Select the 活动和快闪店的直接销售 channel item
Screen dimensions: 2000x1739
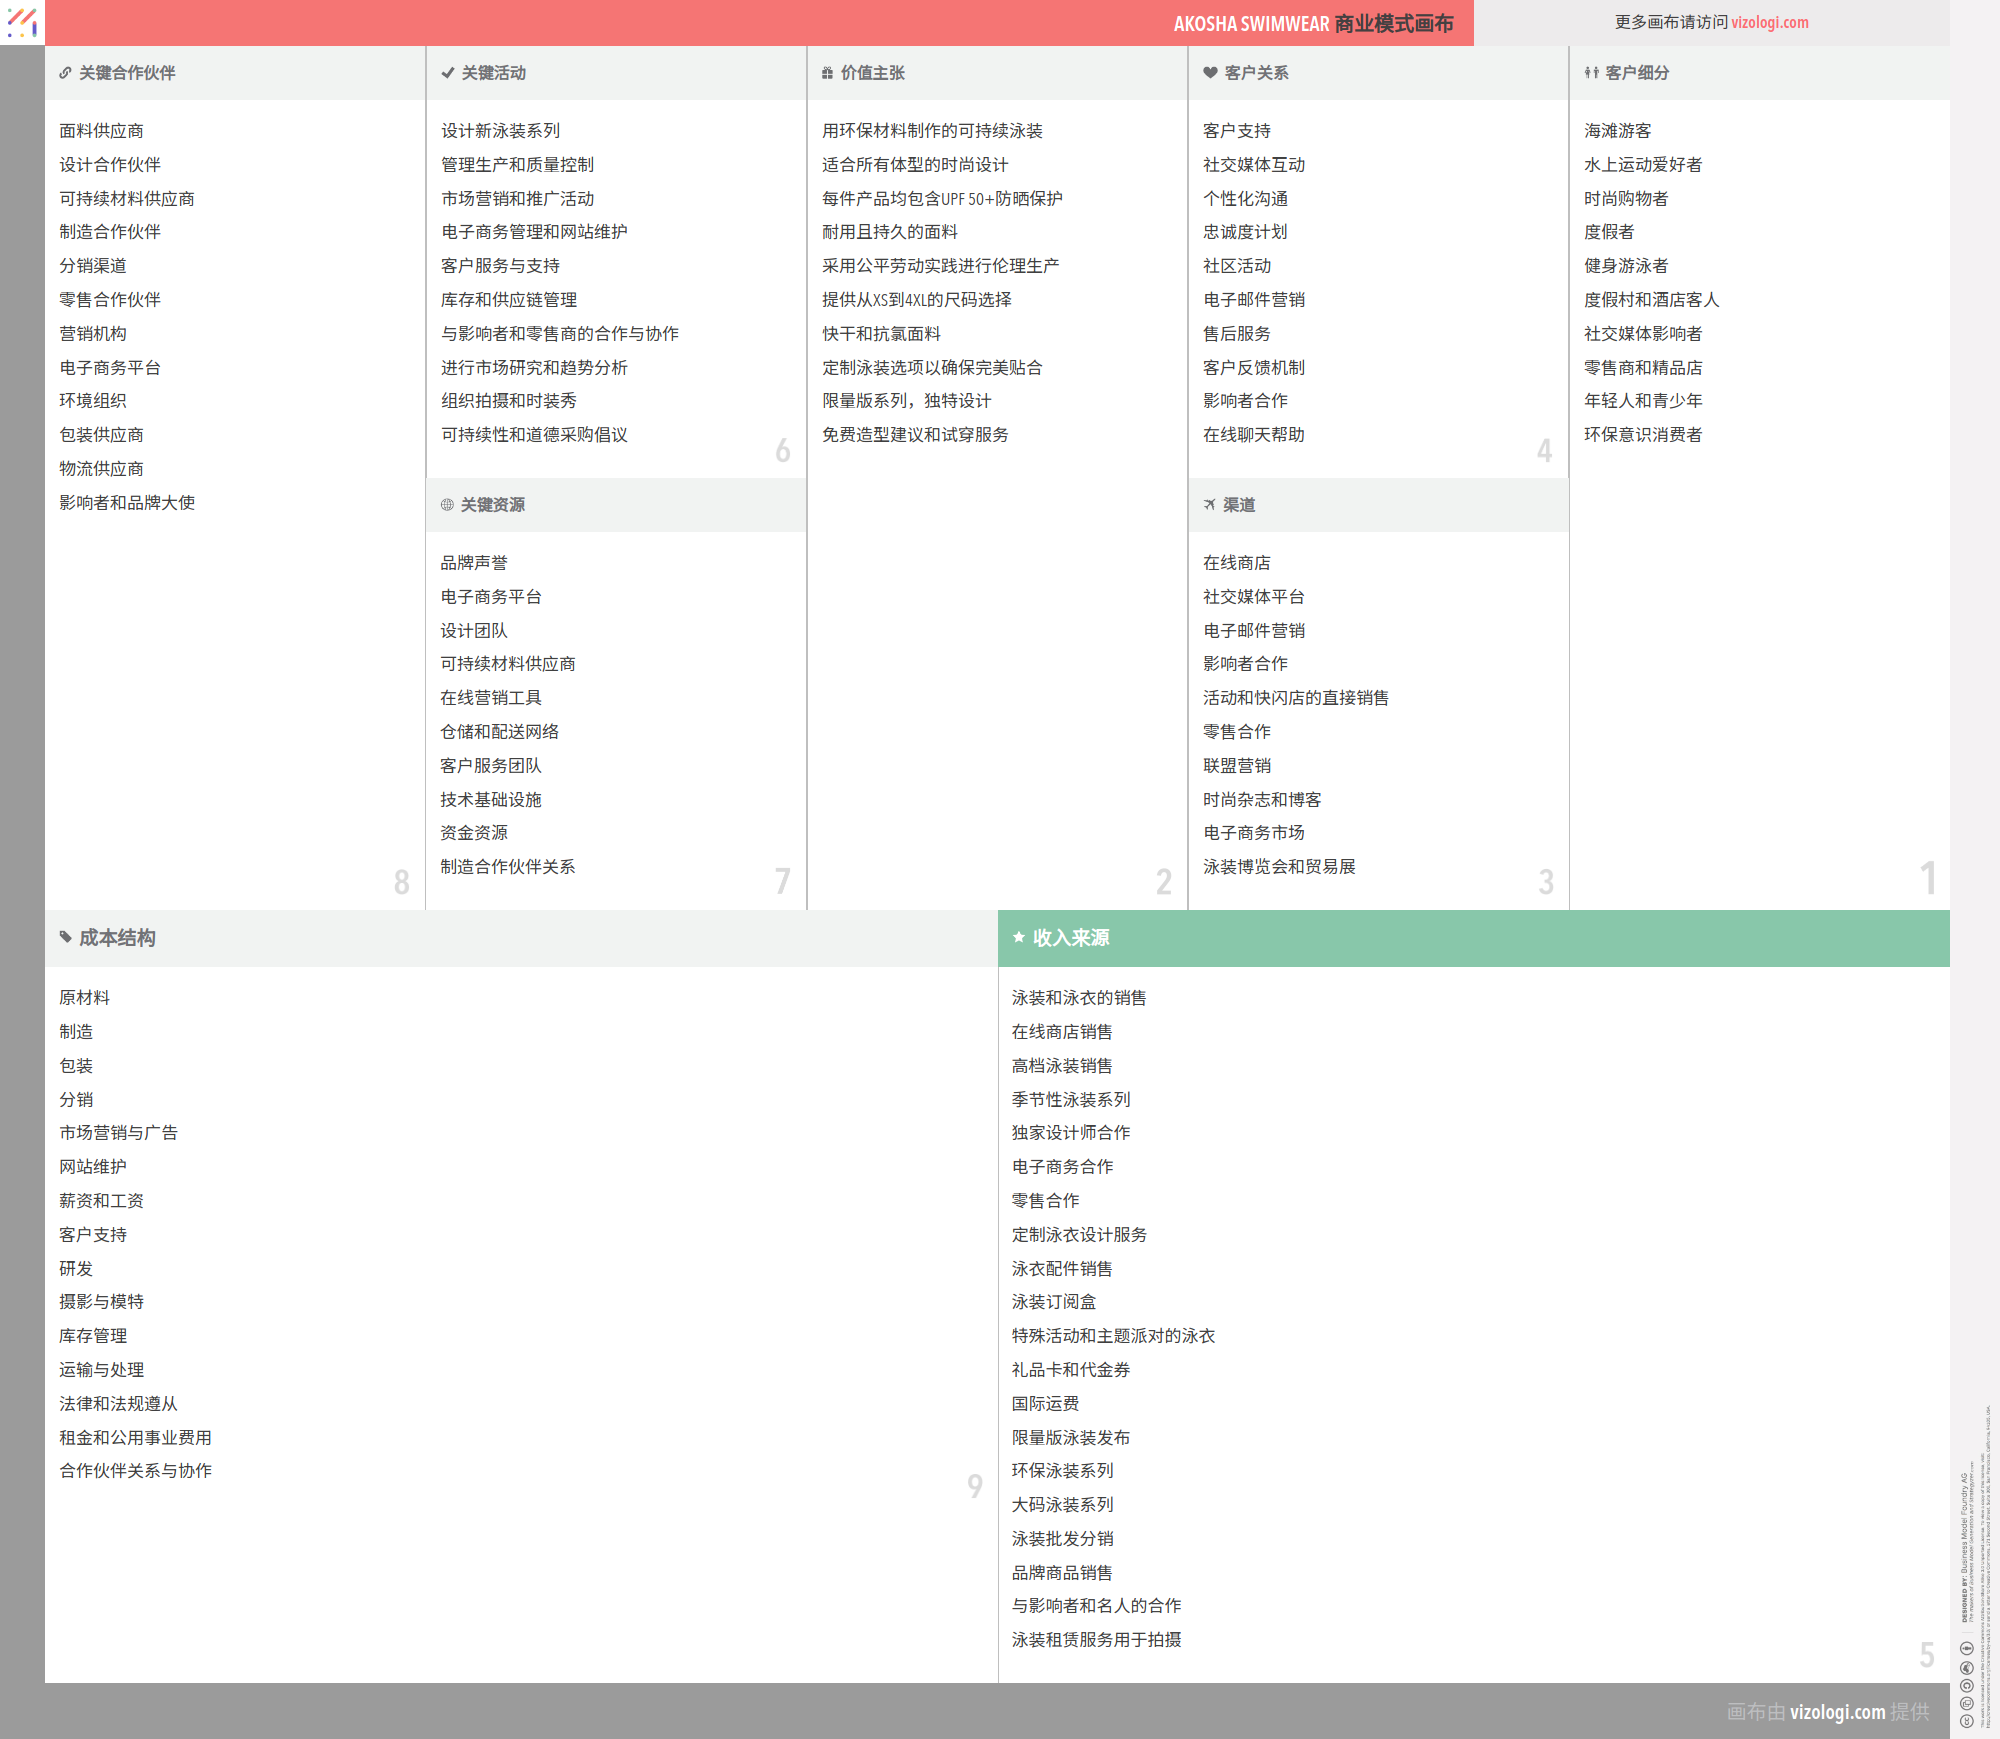coord(1295,698)
